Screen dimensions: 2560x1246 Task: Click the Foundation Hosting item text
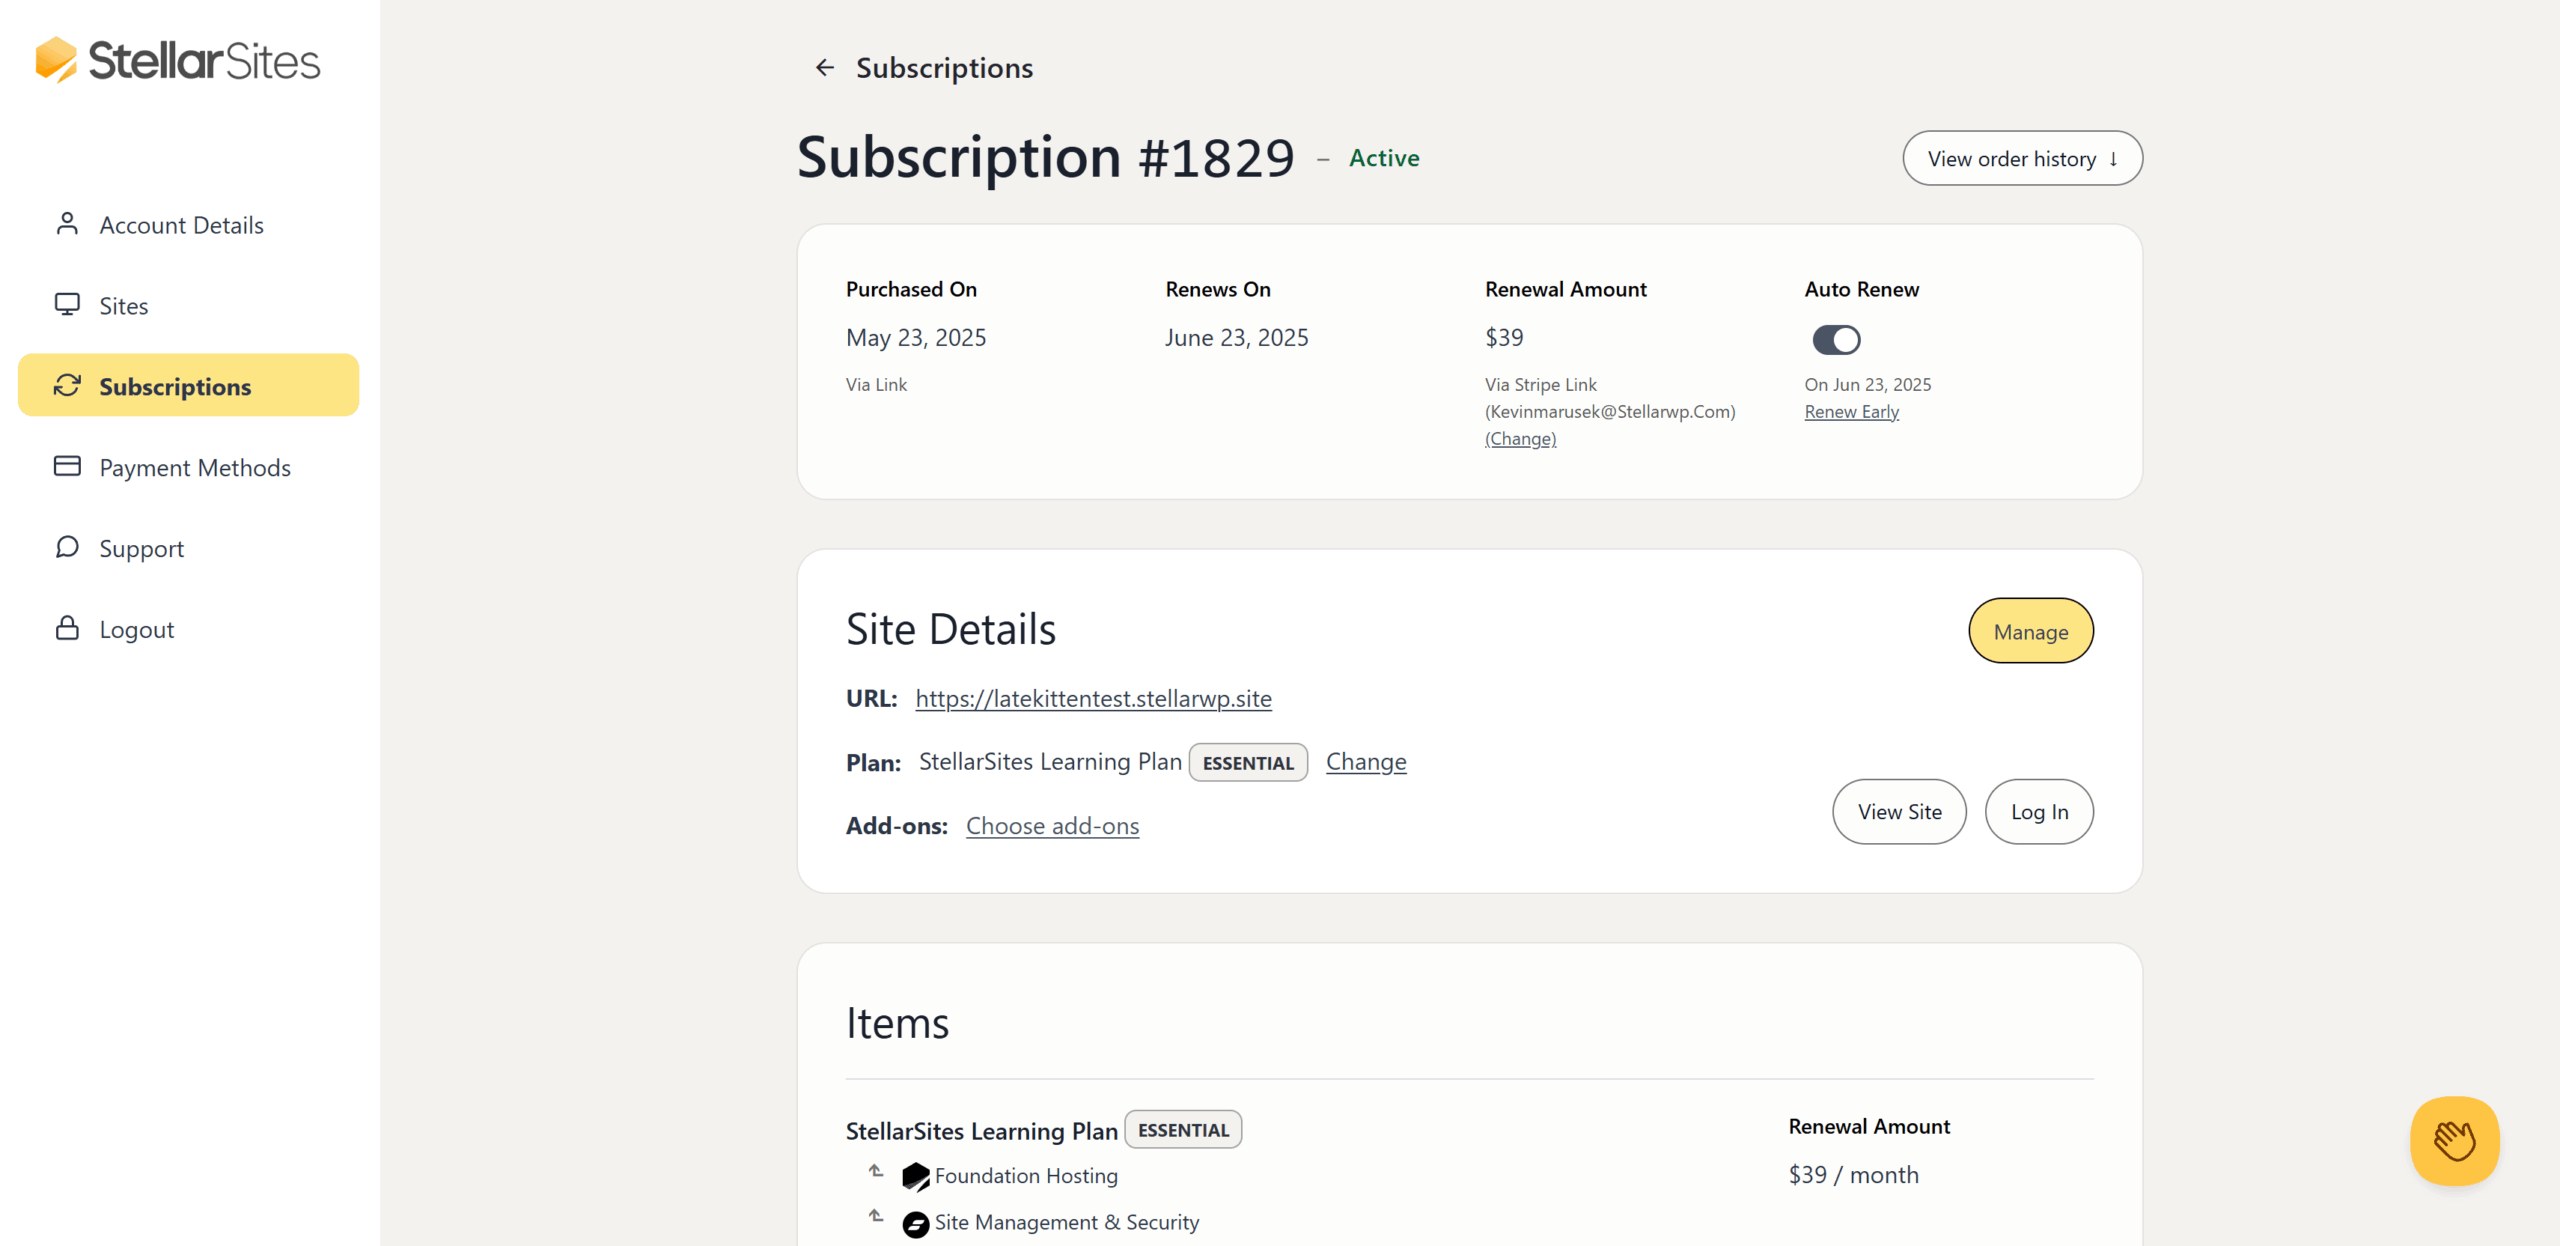point(1026,1176)
